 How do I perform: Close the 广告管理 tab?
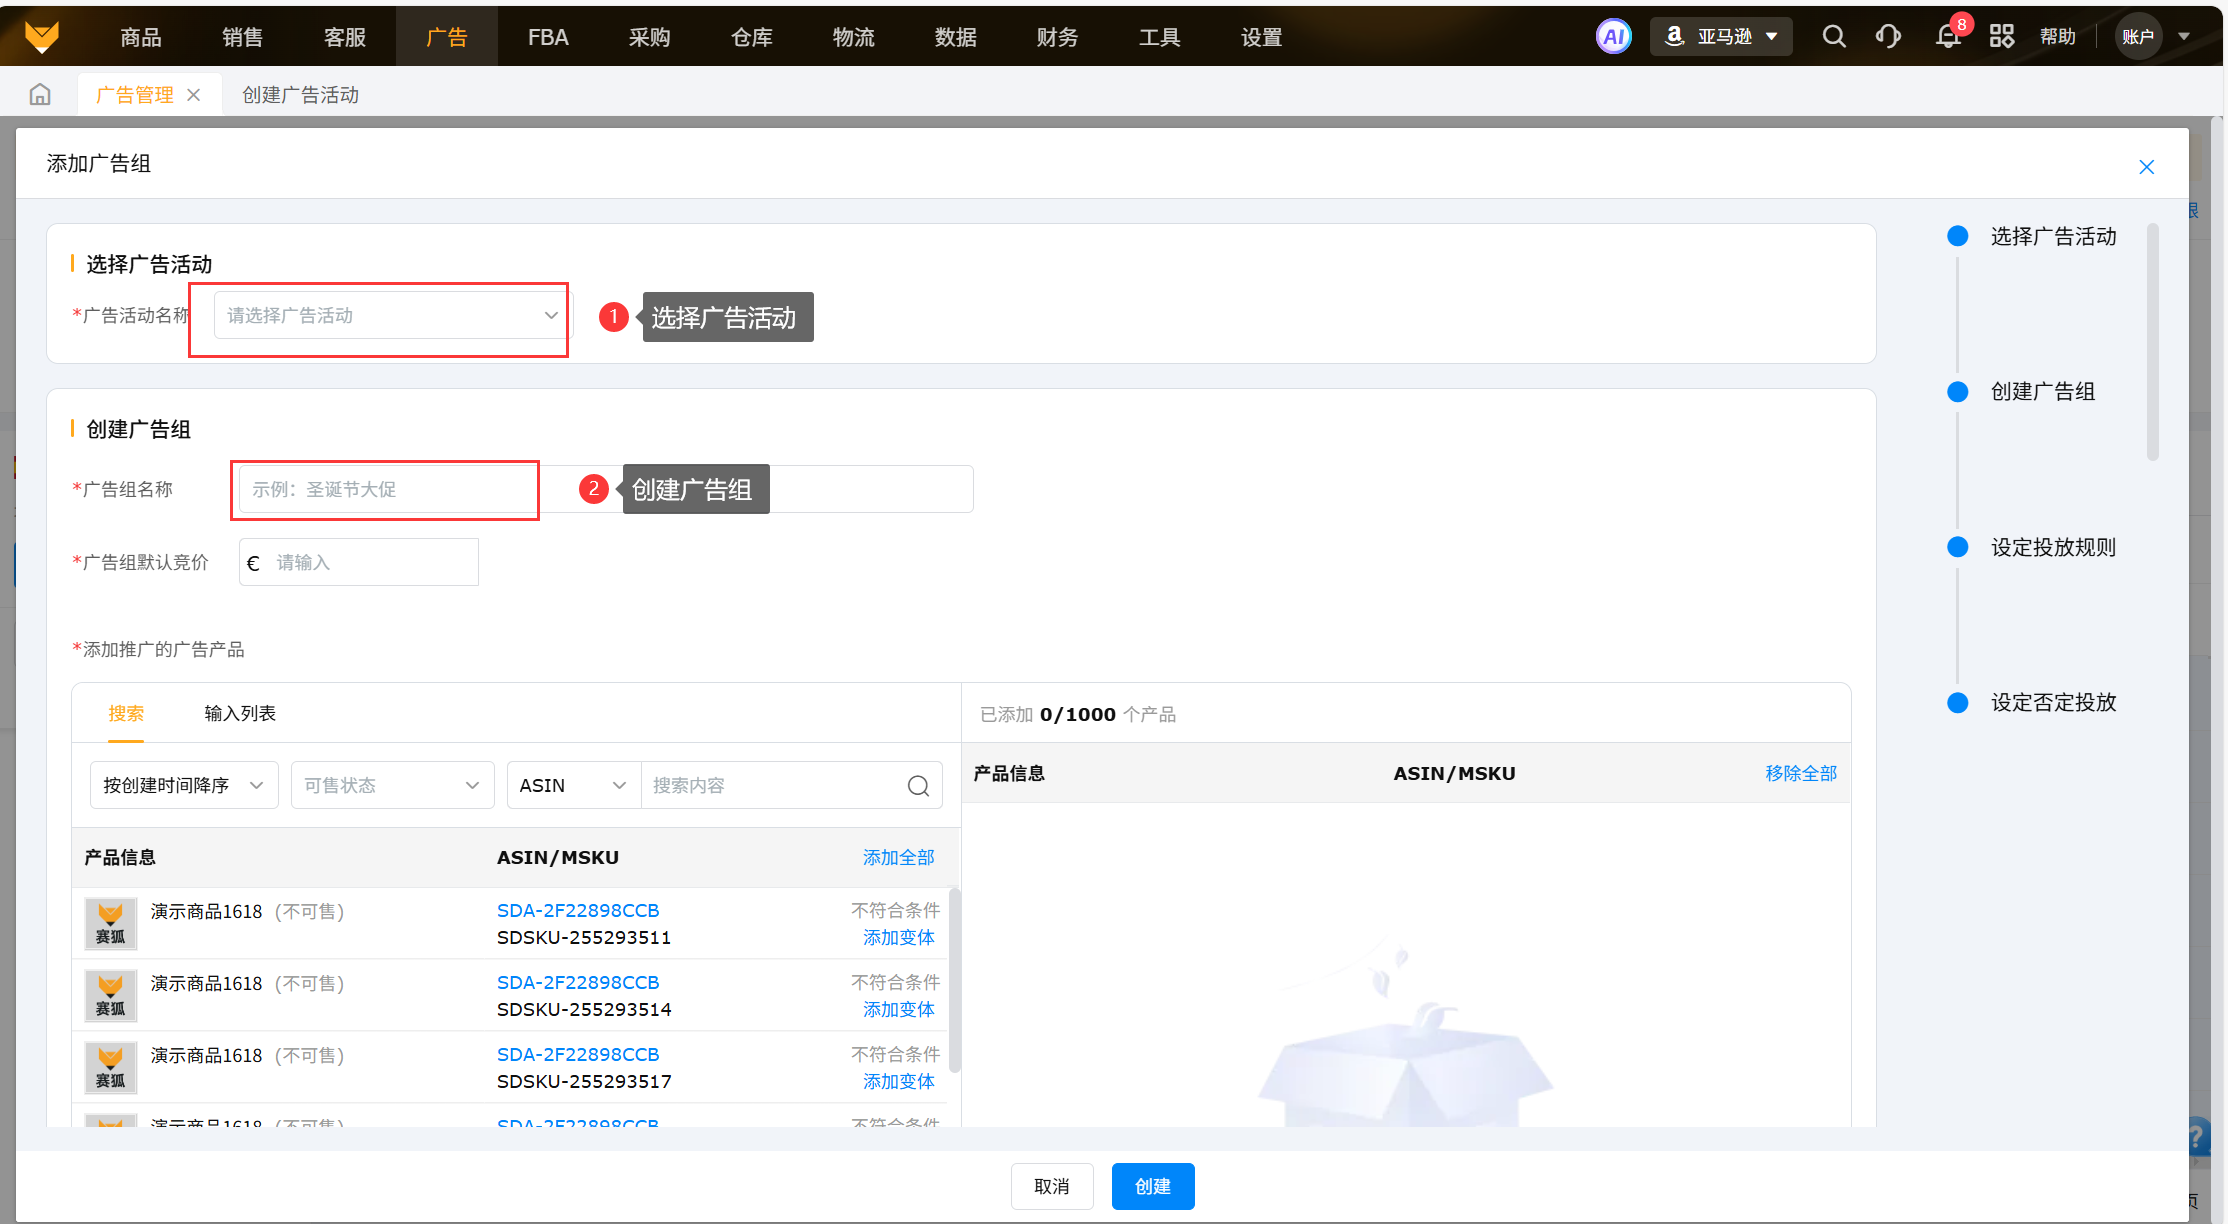click(194, 95)
